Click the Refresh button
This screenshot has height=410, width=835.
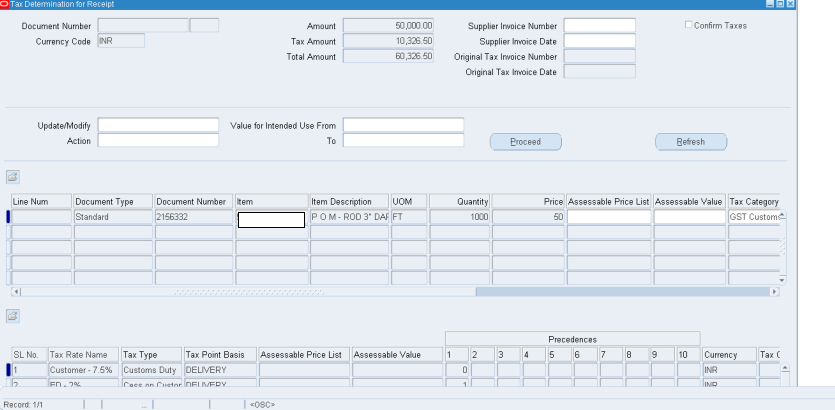691,142
